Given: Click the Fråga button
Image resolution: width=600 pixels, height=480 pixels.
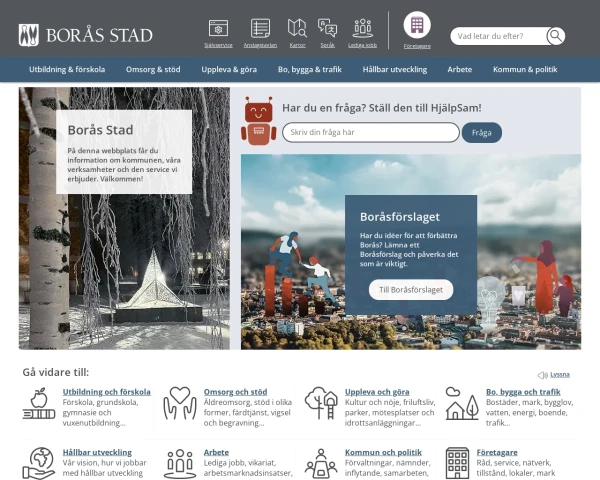Looking at the screenshot, I should coord(481,132).
